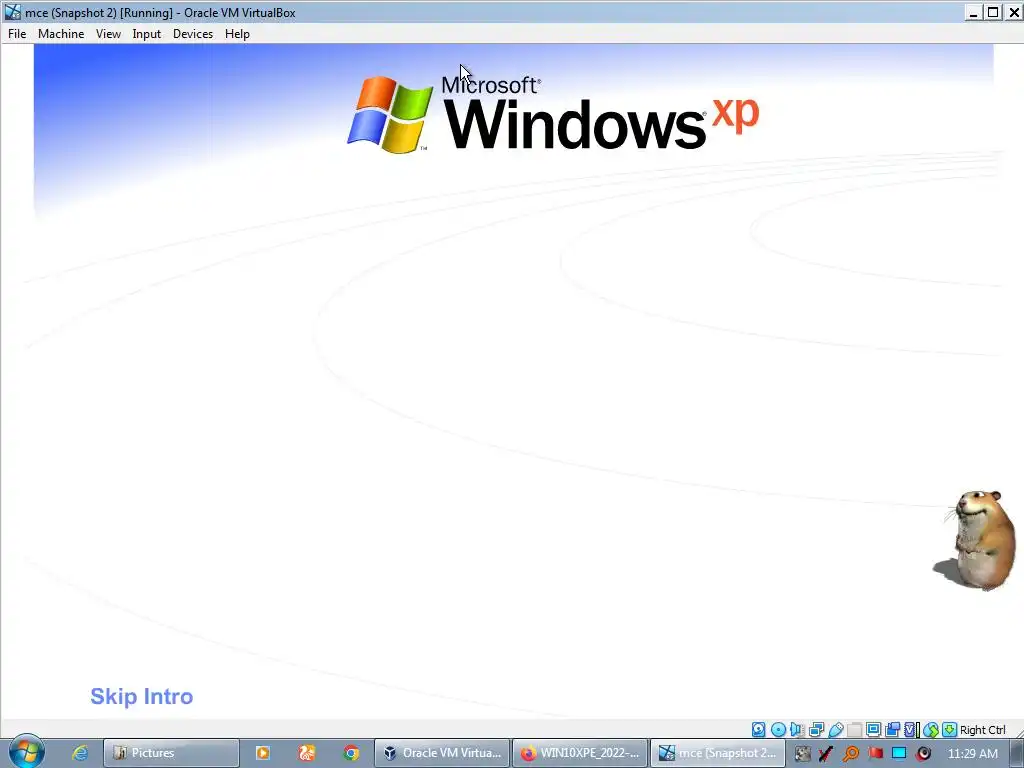1024x768 pixels.
Task: Click the grayed shared folders indicator
Action: (x=854, y=729)
